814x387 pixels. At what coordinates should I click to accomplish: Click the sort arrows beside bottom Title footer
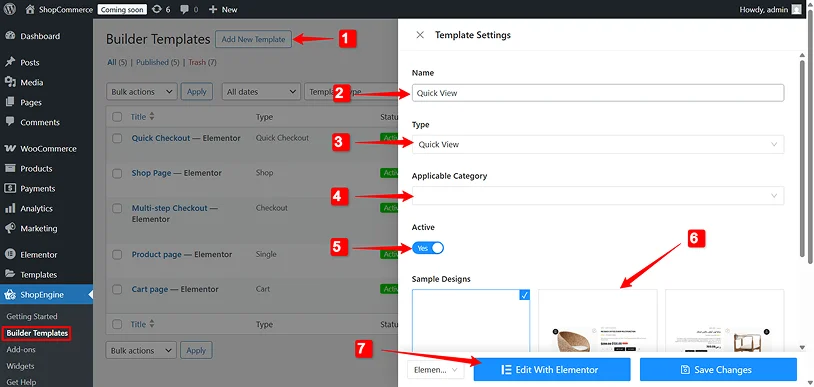(x=152, y=324)
